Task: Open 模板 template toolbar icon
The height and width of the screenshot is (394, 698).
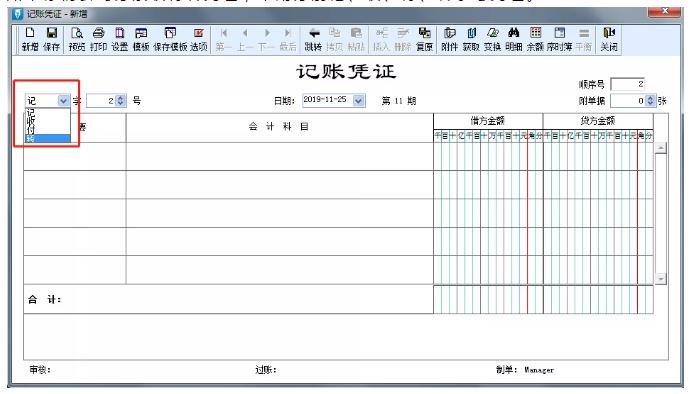Action: point(141,39)
